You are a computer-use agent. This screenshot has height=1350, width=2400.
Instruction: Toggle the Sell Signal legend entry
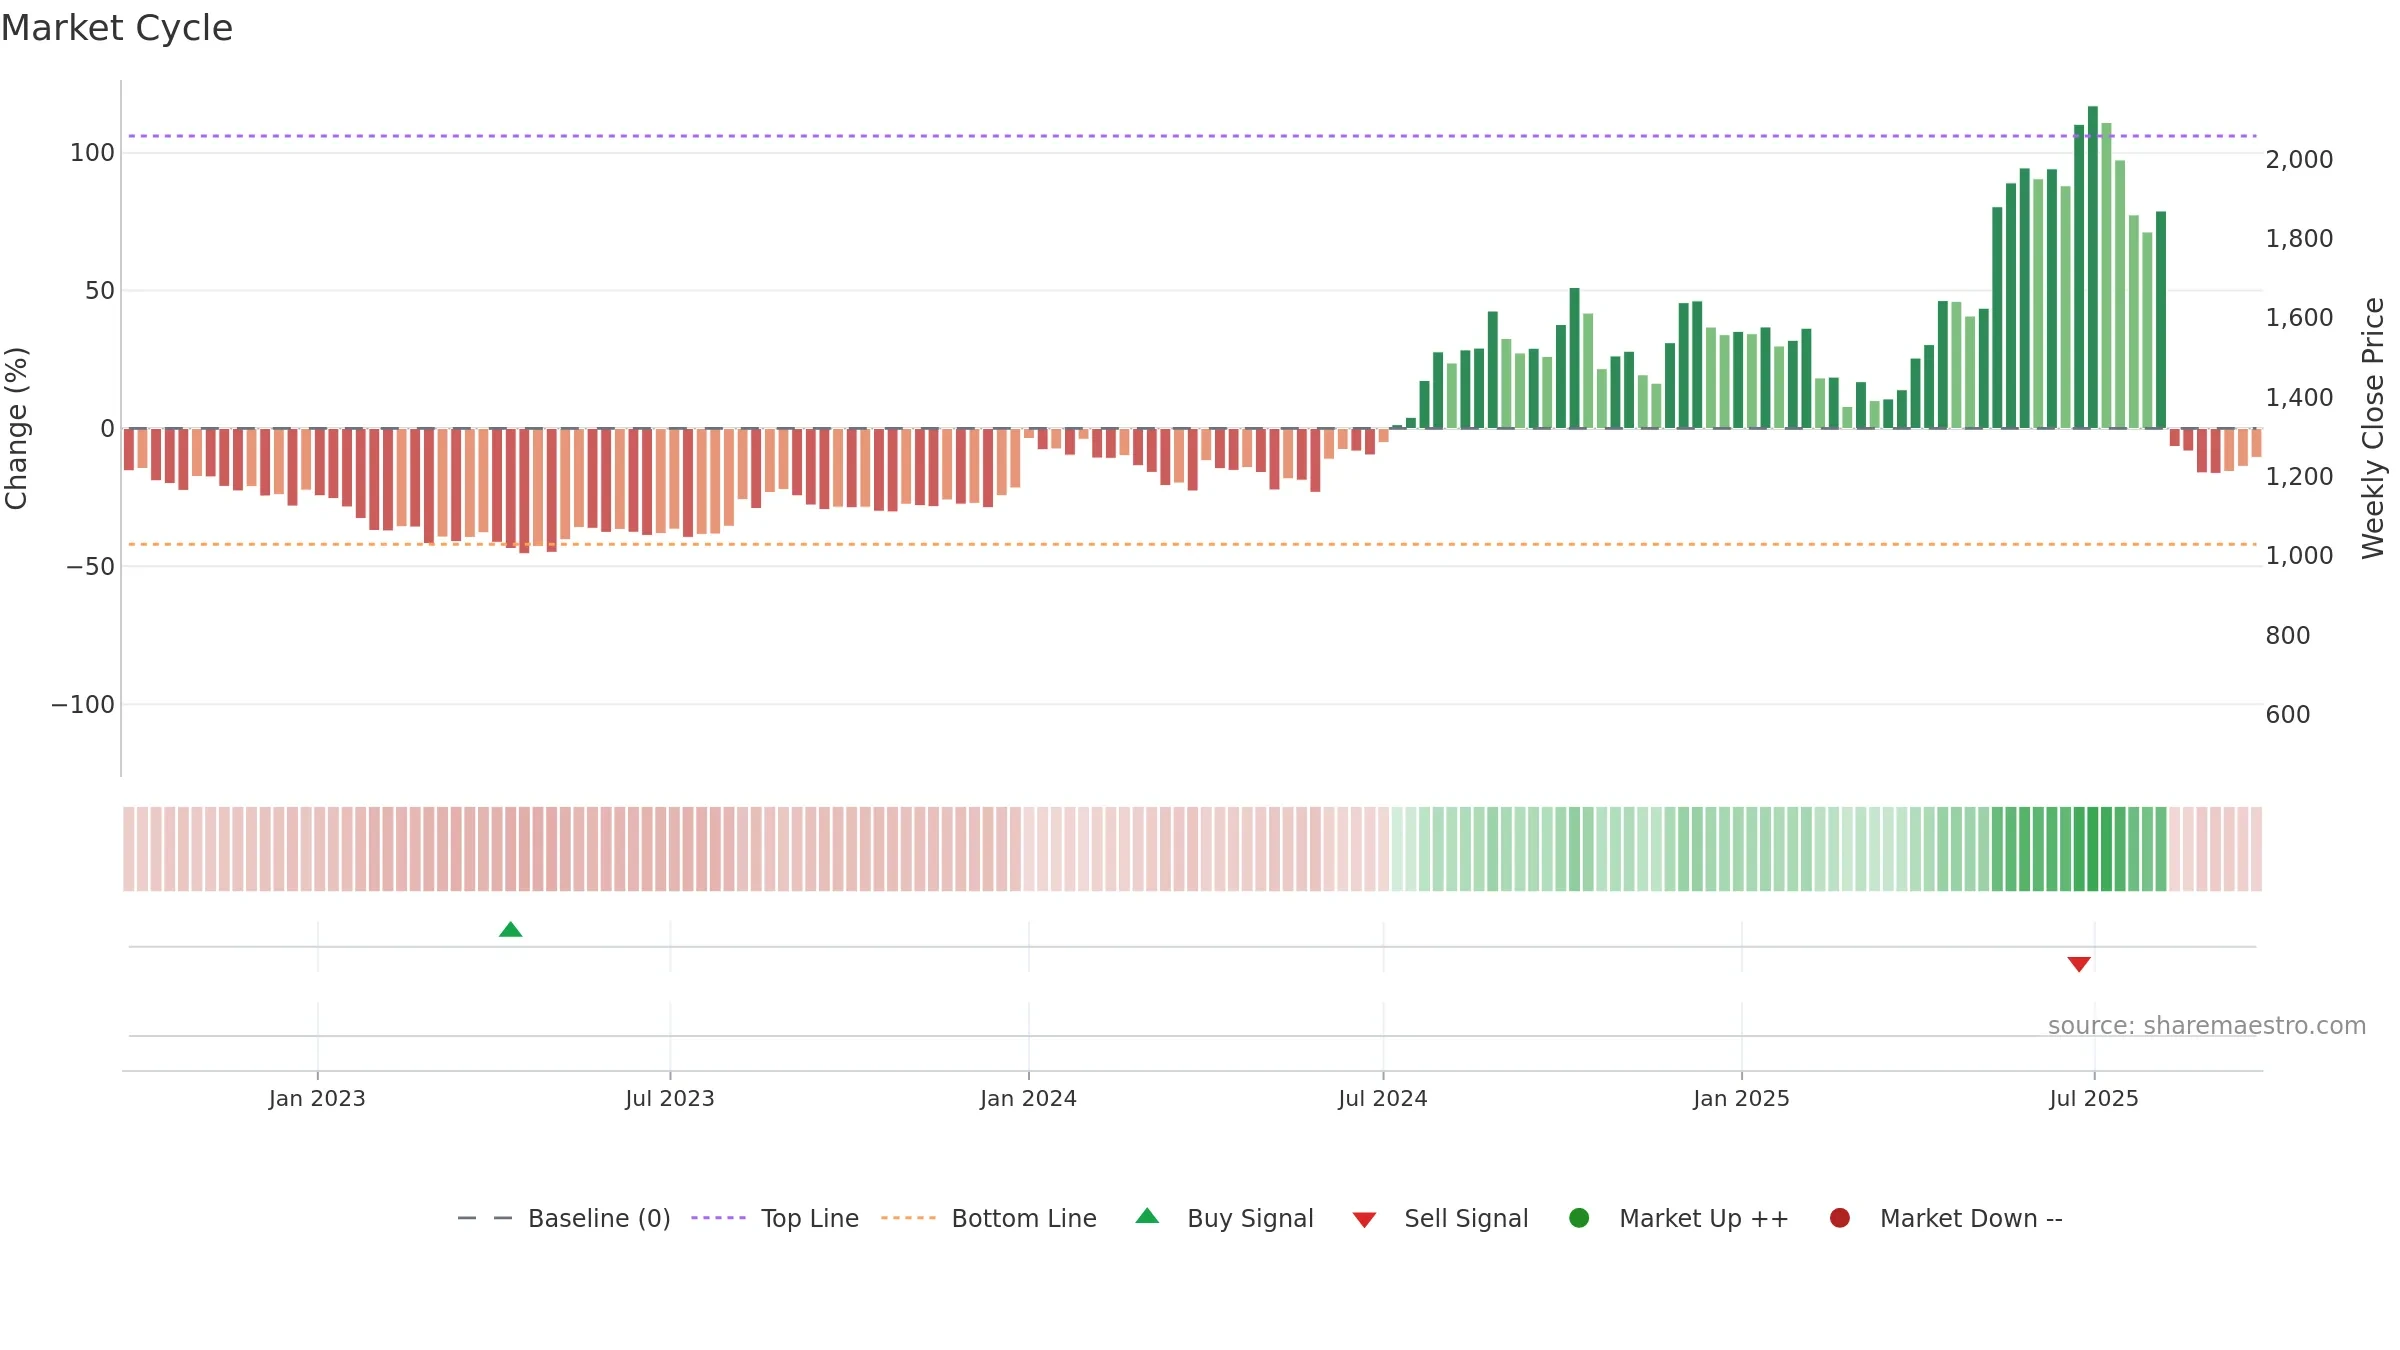[1440, 1218]
